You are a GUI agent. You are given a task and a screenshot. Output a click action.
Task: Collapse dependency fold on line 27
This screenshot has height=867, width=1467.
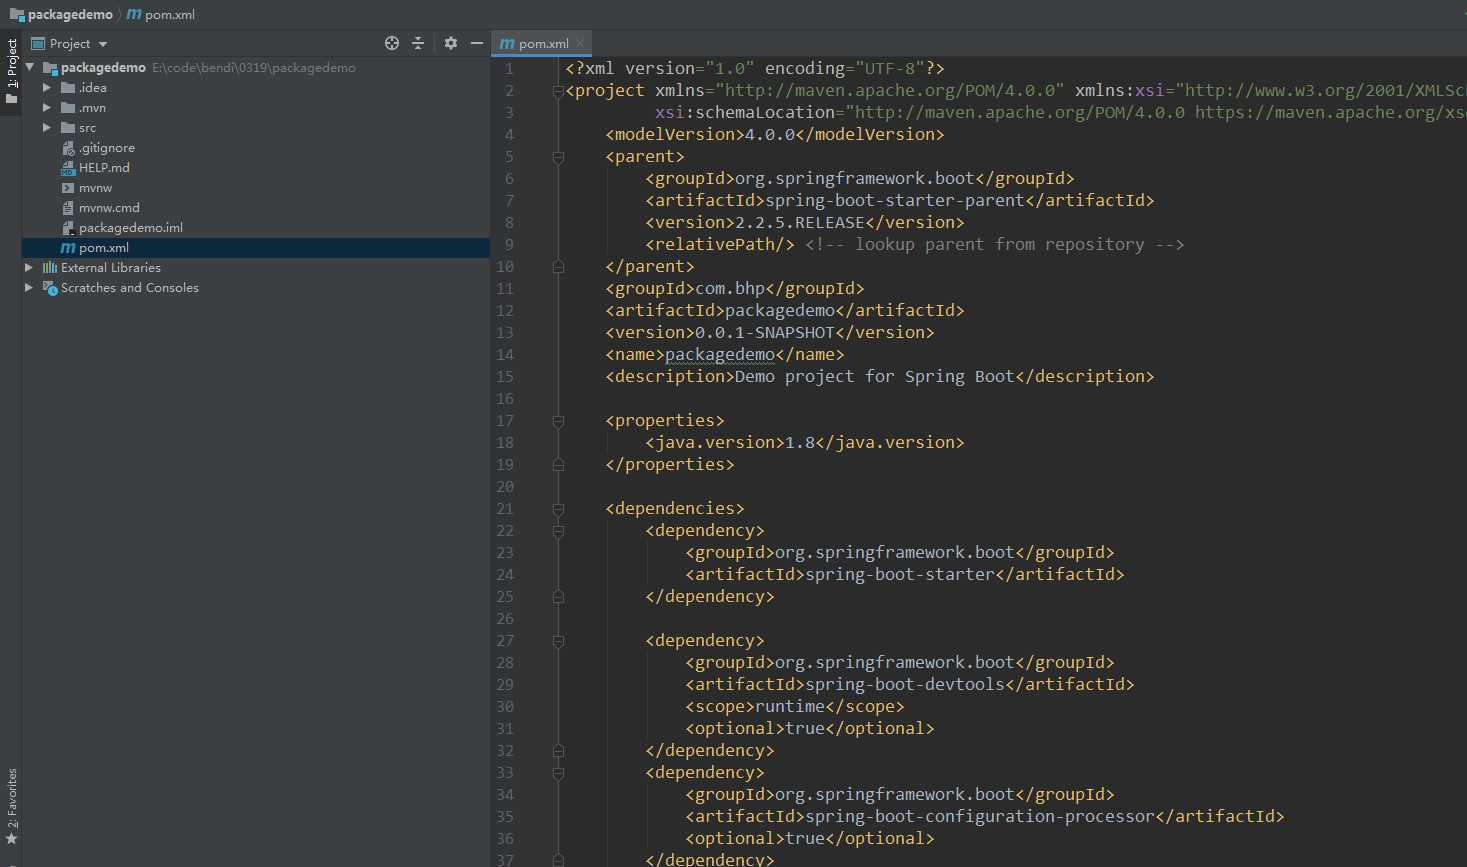pos(558,641)
